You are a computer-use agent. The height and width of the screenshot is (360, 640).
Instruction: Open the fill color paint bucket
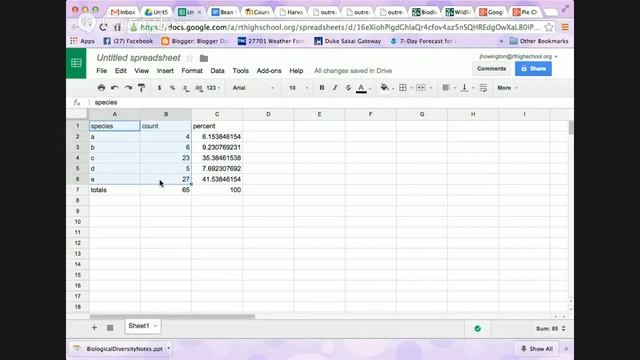tap(384, 87)
